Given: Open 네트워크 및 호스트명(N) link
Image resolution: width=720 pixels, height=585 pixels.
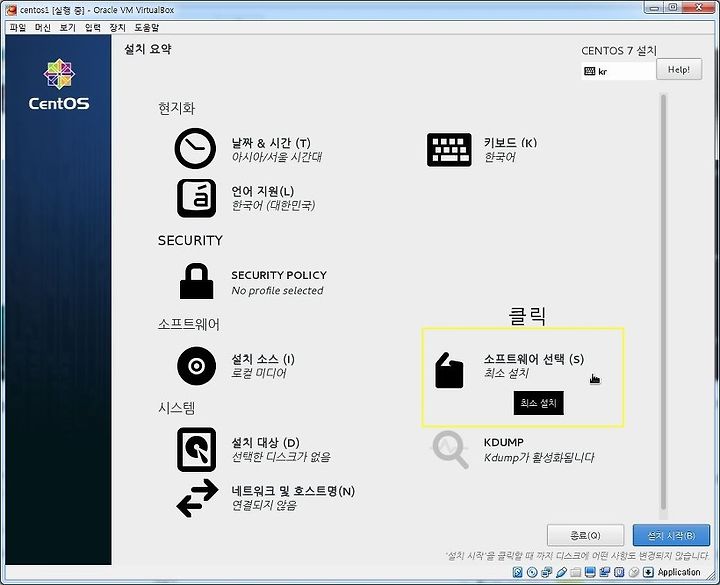Looking at the screenshot, I should tap(293, 491).
